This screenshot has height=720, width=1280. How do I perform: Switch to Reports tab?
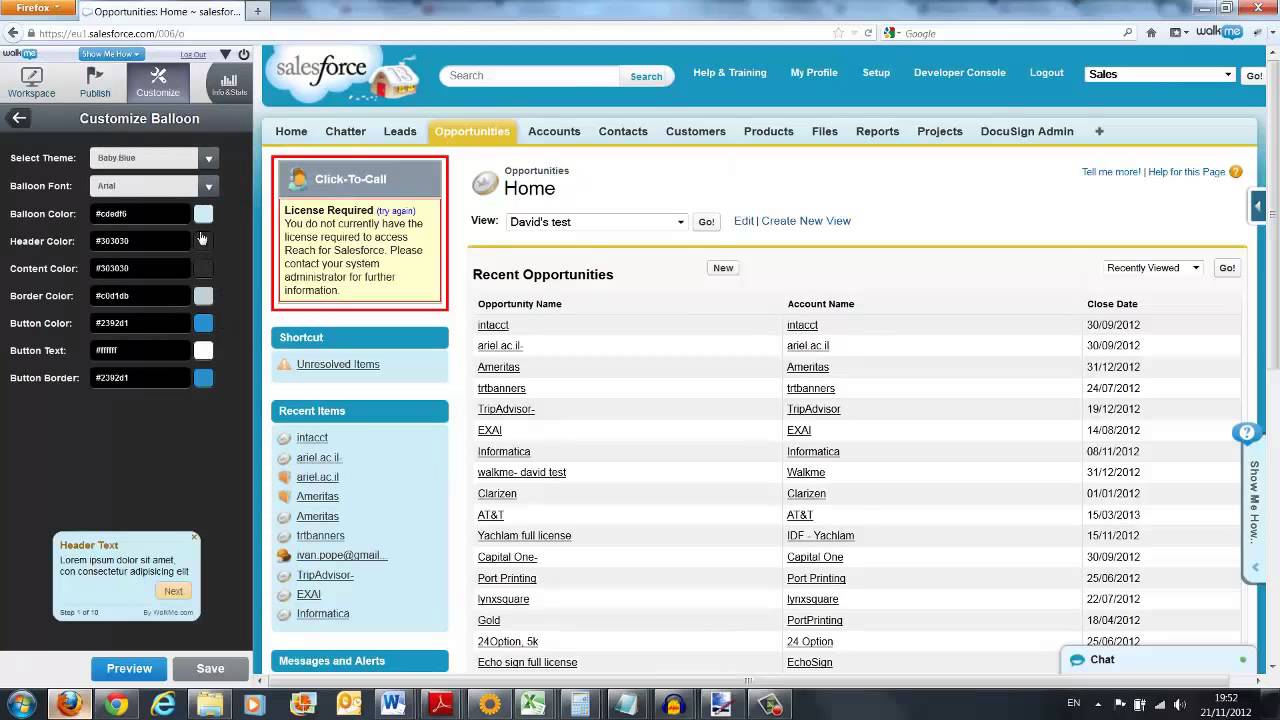click(877, 131)
